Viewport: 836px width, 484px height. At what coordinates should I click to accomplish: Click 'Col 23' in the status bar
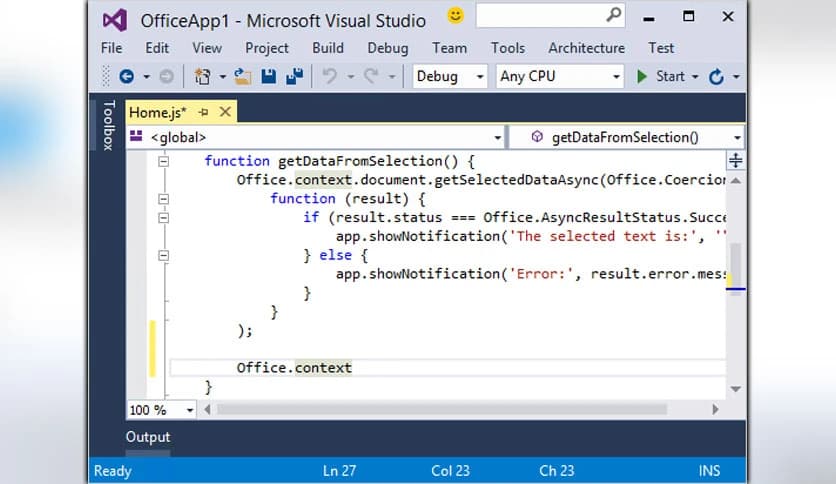(x=451, y=471)
